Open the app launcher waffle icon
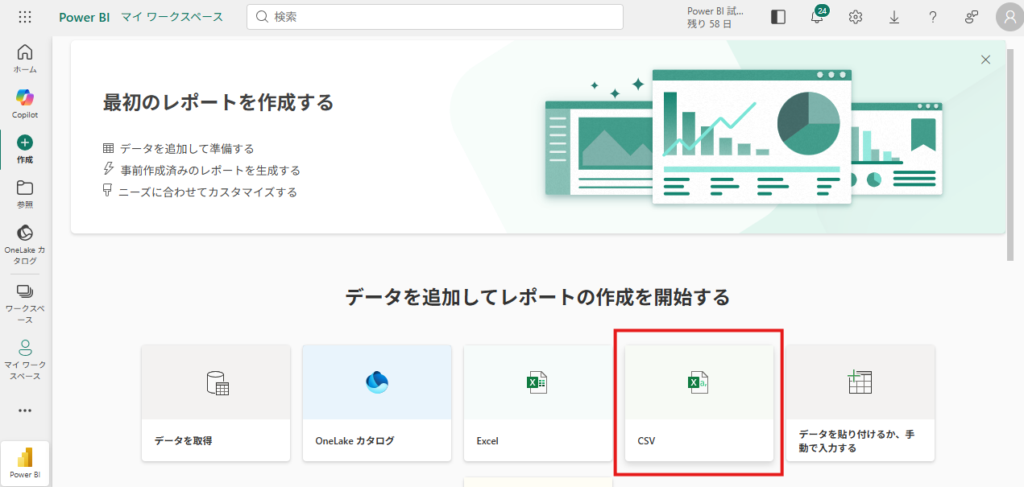This screenshot has width=1024, height=487. click(25, 17)
